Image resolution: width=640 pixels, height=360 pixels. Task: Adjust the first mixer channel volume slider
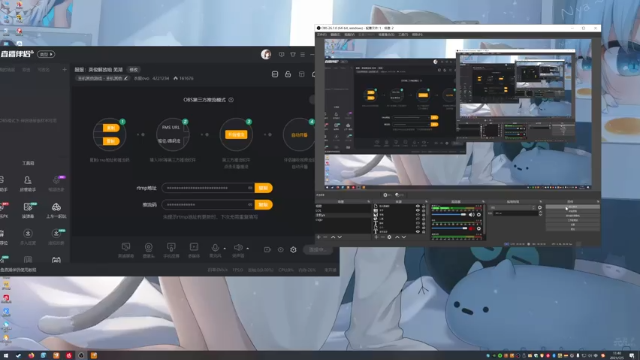[x=449, y=215]
